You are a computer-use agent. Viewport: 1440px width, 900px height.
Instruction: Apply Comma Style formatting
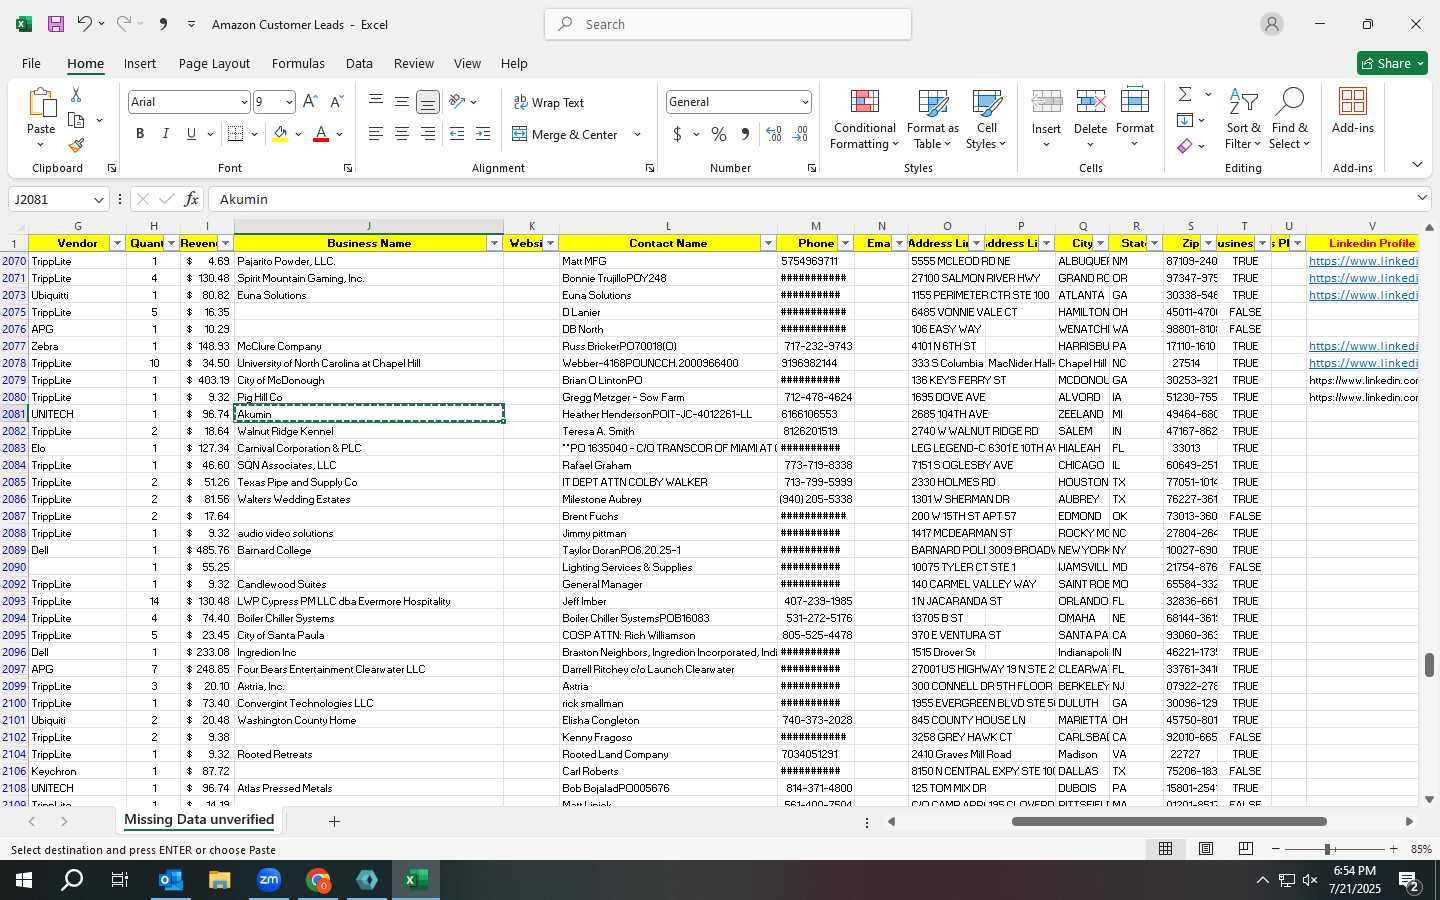pos(745,134)
